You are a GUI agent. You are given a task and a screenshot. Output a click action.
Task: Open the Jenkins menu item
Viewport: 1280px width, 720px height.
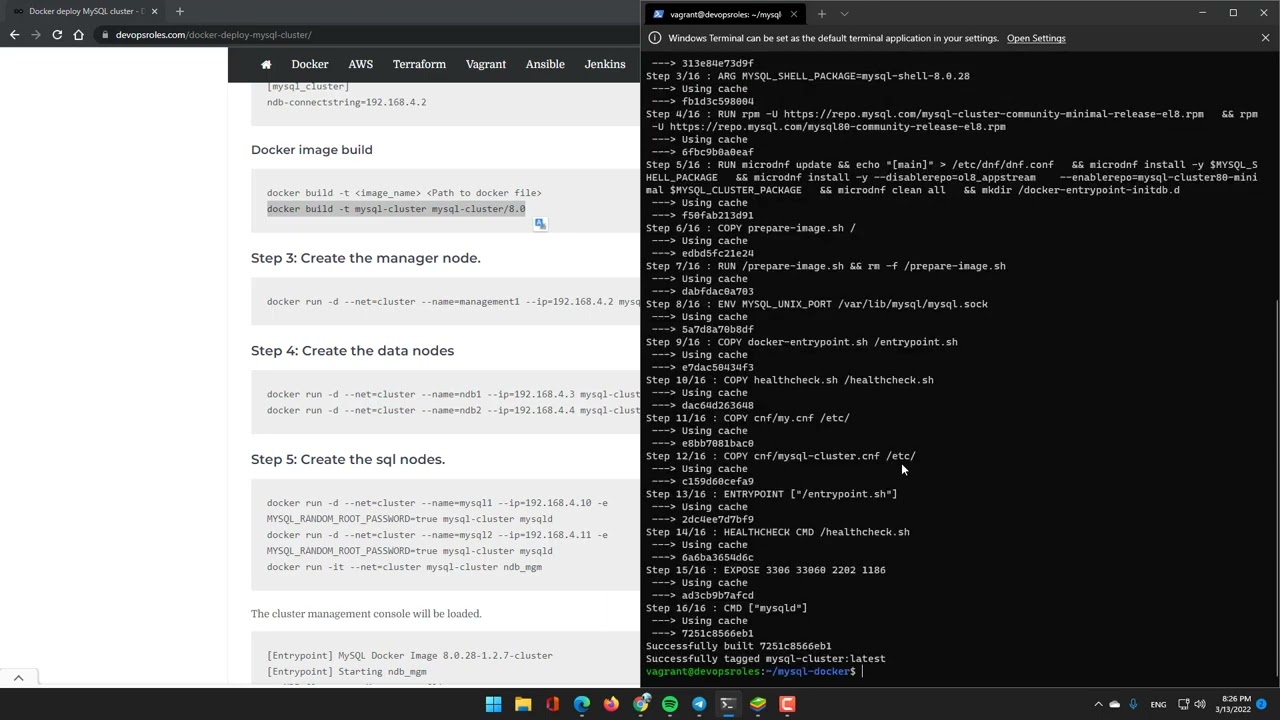pyautogui.click(x=605, y=64)
